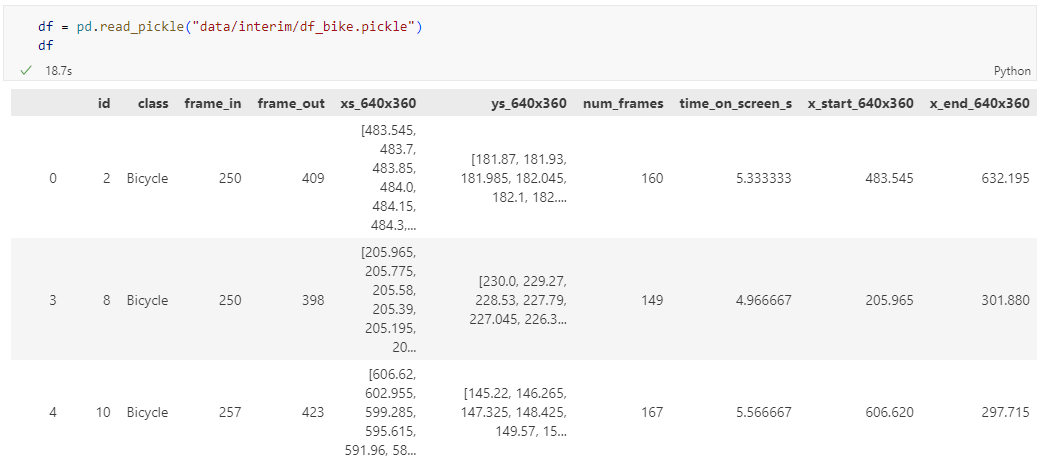Click the "id" column header
This screenshot has width=1043, height=463.
(x=104, y=103)
